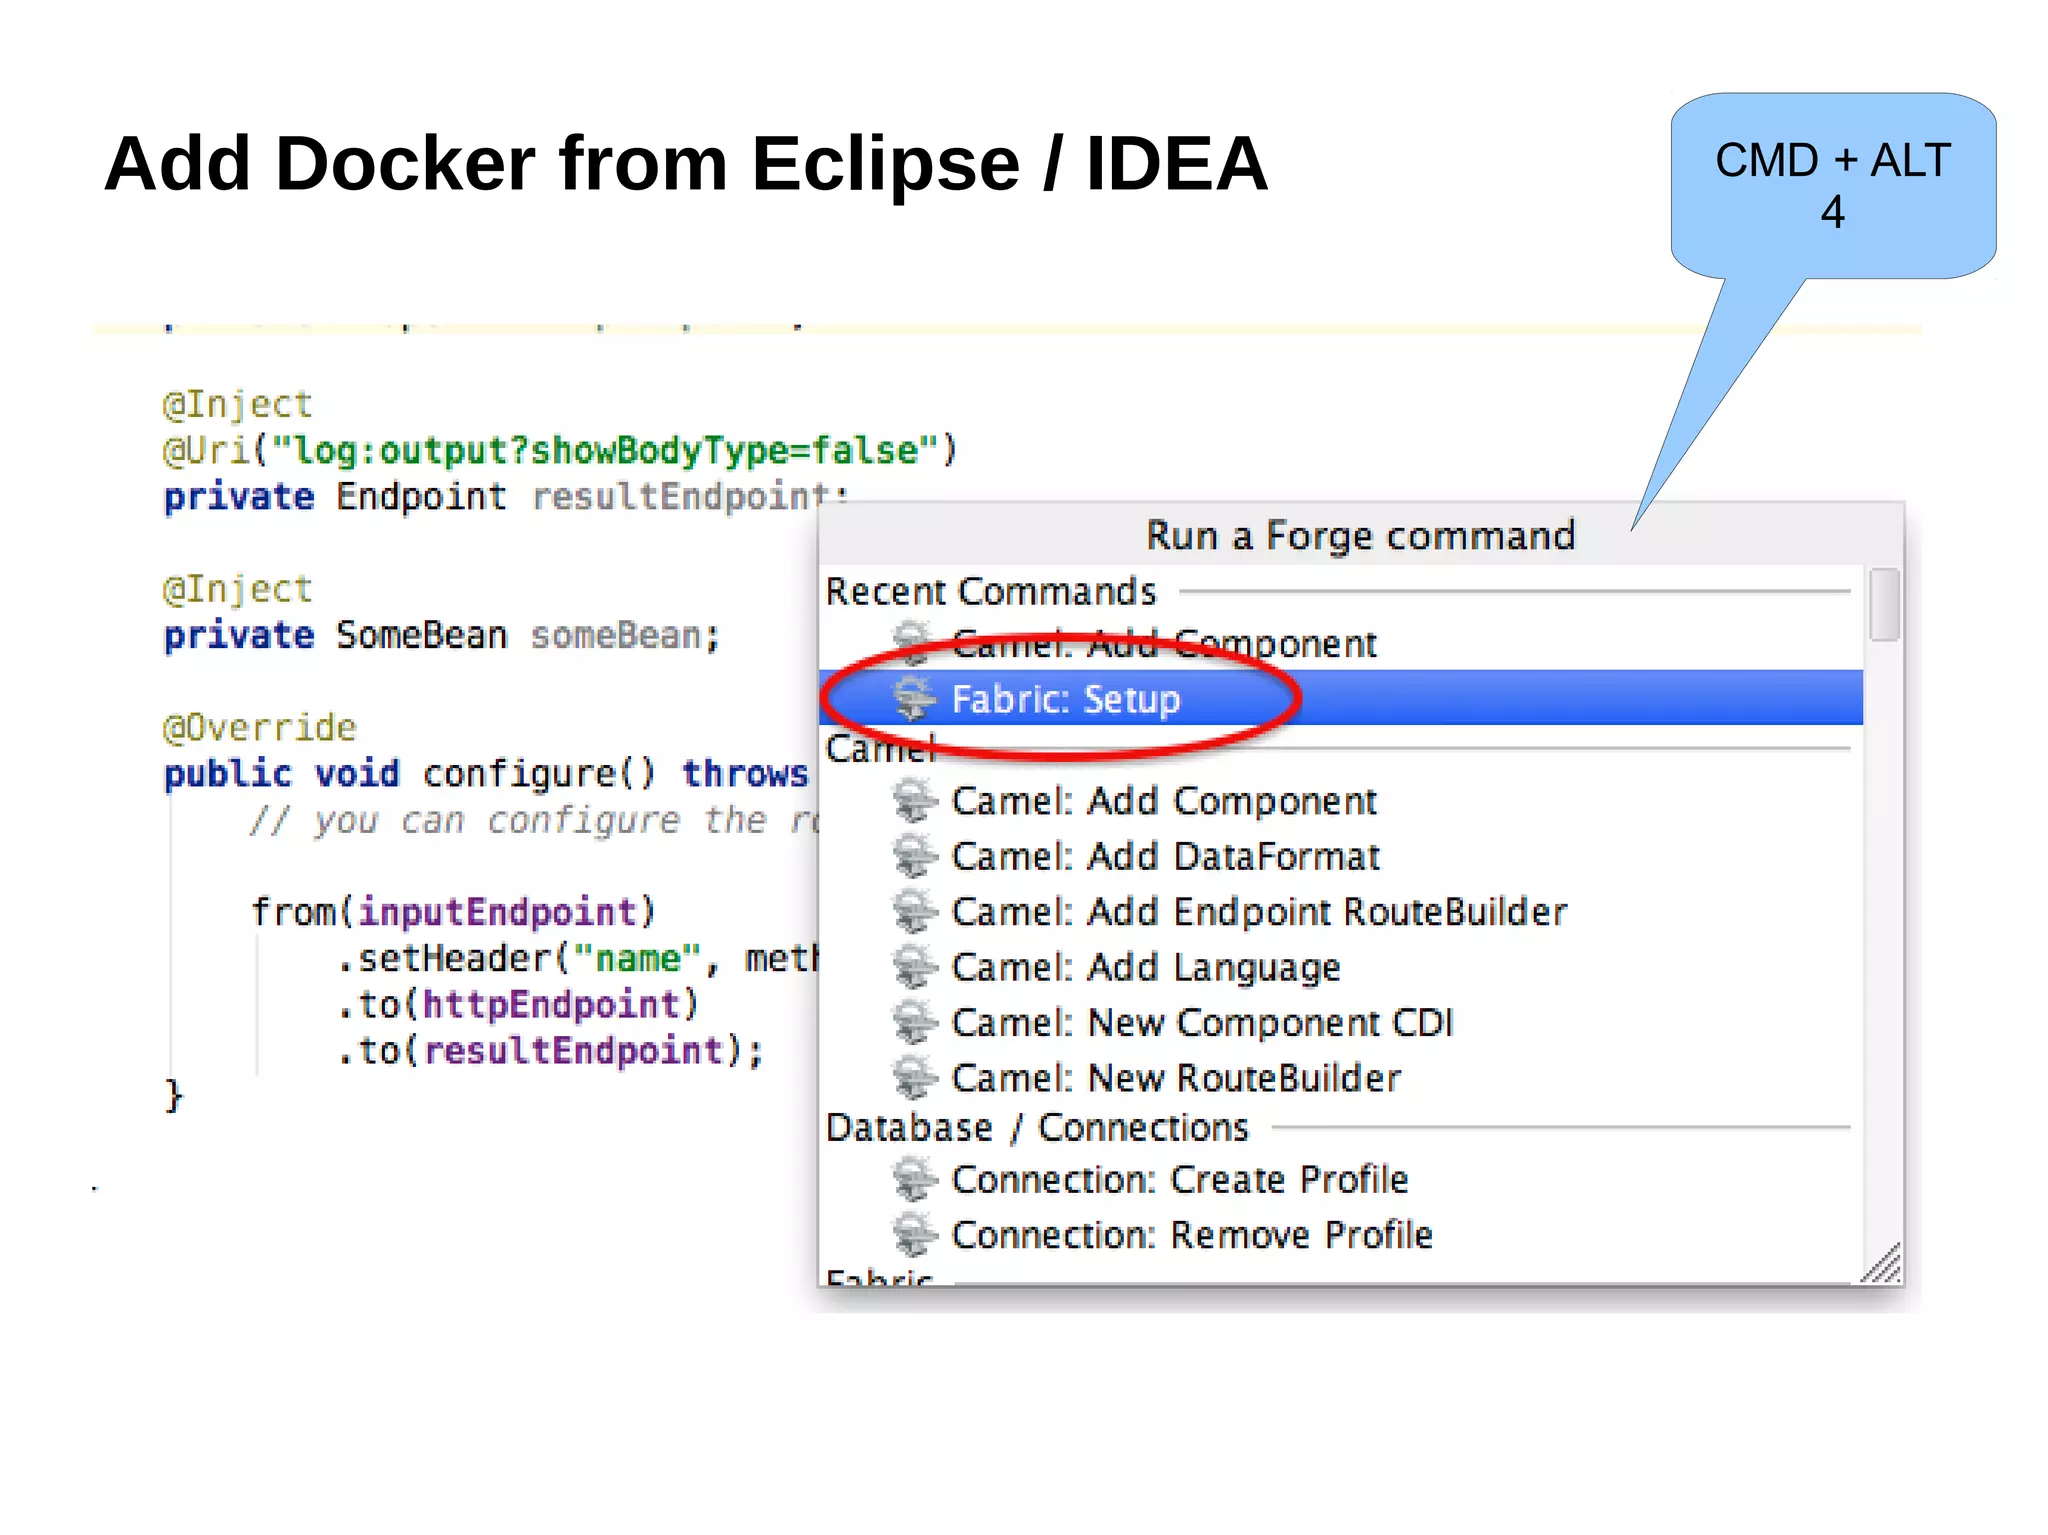Click the Camel: Add DataFormat icon
Image resolution: width=2048 pixels, height=1535 pixels.
pos(913,857)
